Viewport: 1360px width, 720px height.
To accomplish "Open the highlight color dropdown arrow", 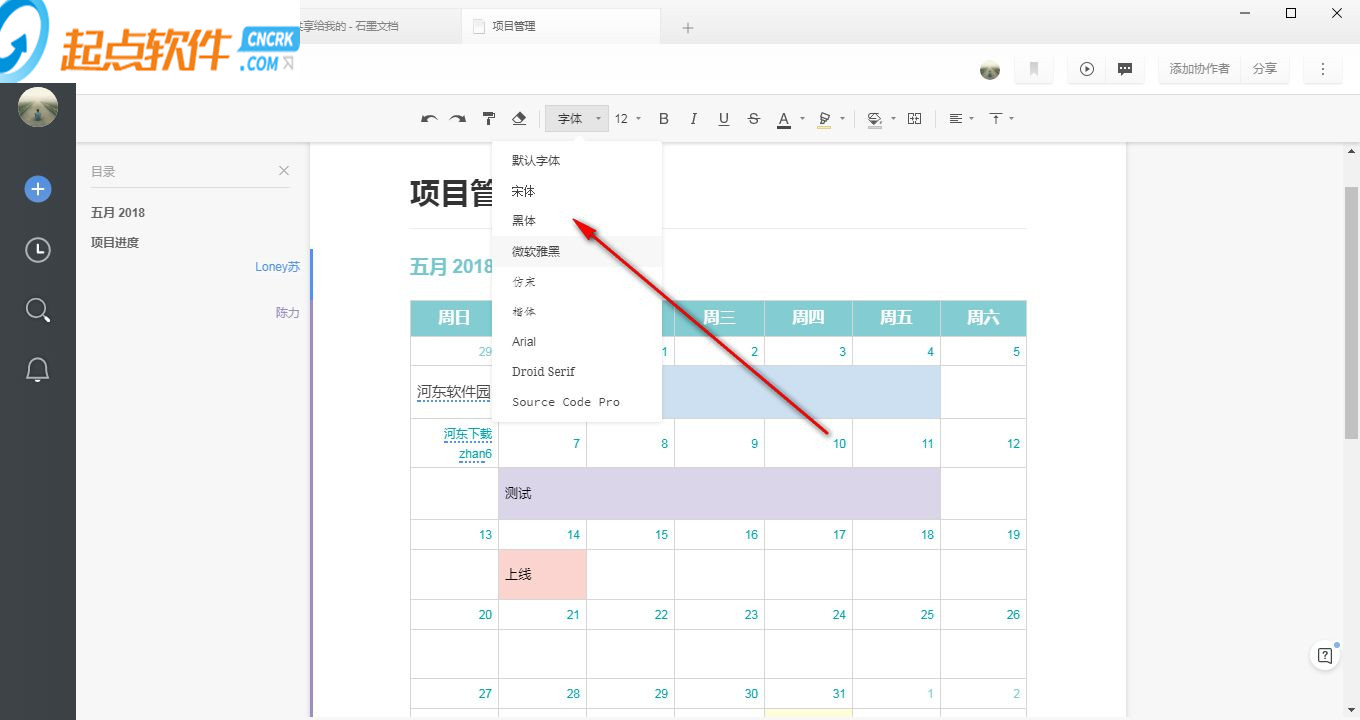I will coord(842,119).
